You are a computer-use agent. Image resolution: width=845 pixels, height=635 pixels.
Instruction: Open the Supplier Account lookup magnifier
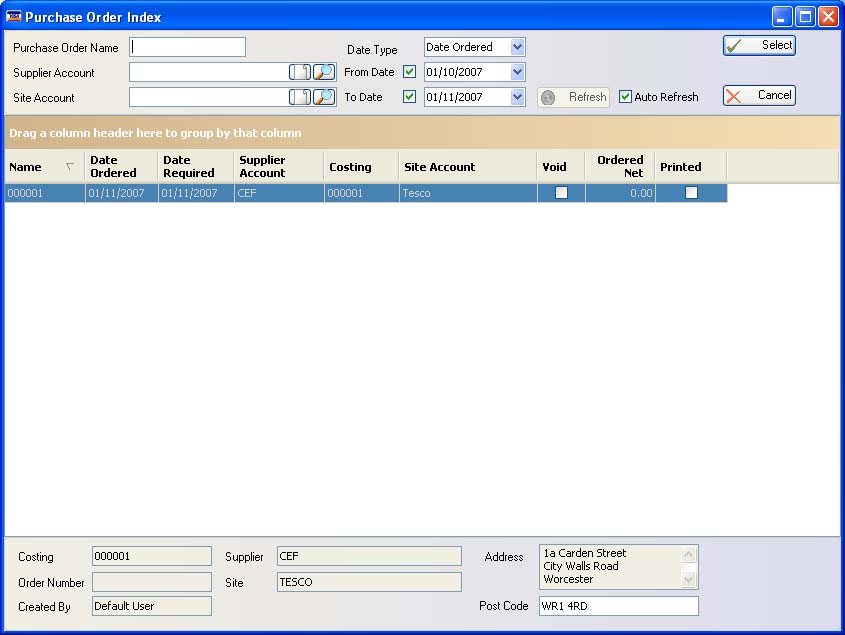point(322,72)
